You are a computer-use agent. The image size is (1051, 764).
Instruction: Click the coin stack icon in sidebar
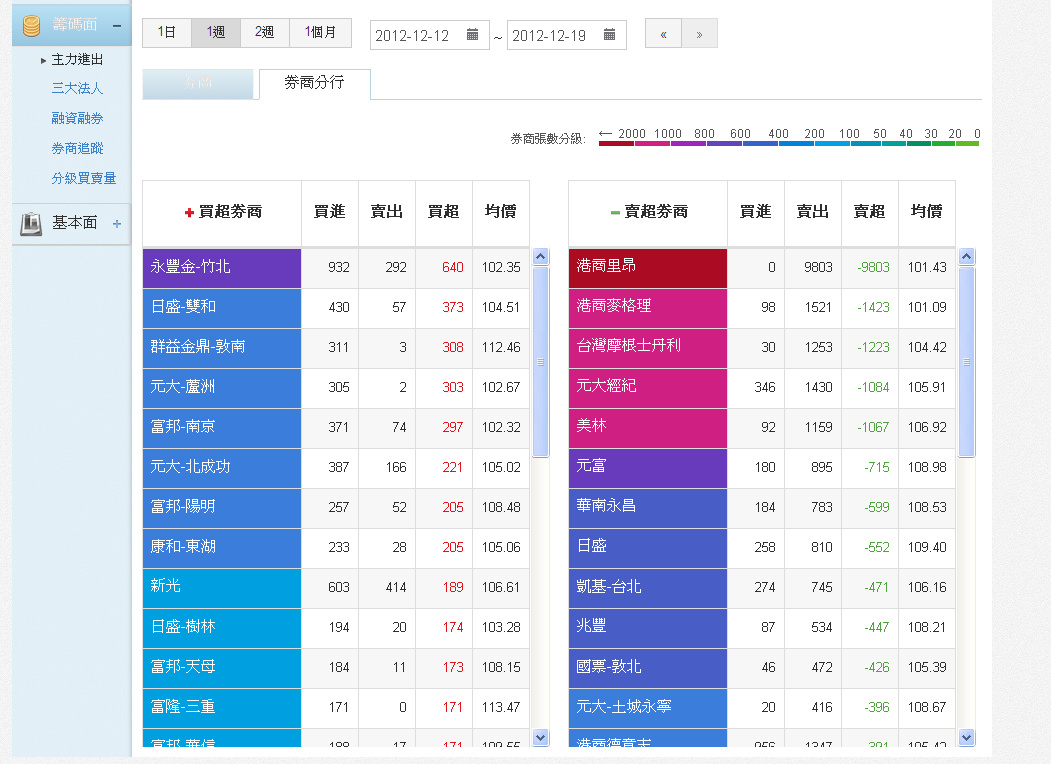point(32,26)
